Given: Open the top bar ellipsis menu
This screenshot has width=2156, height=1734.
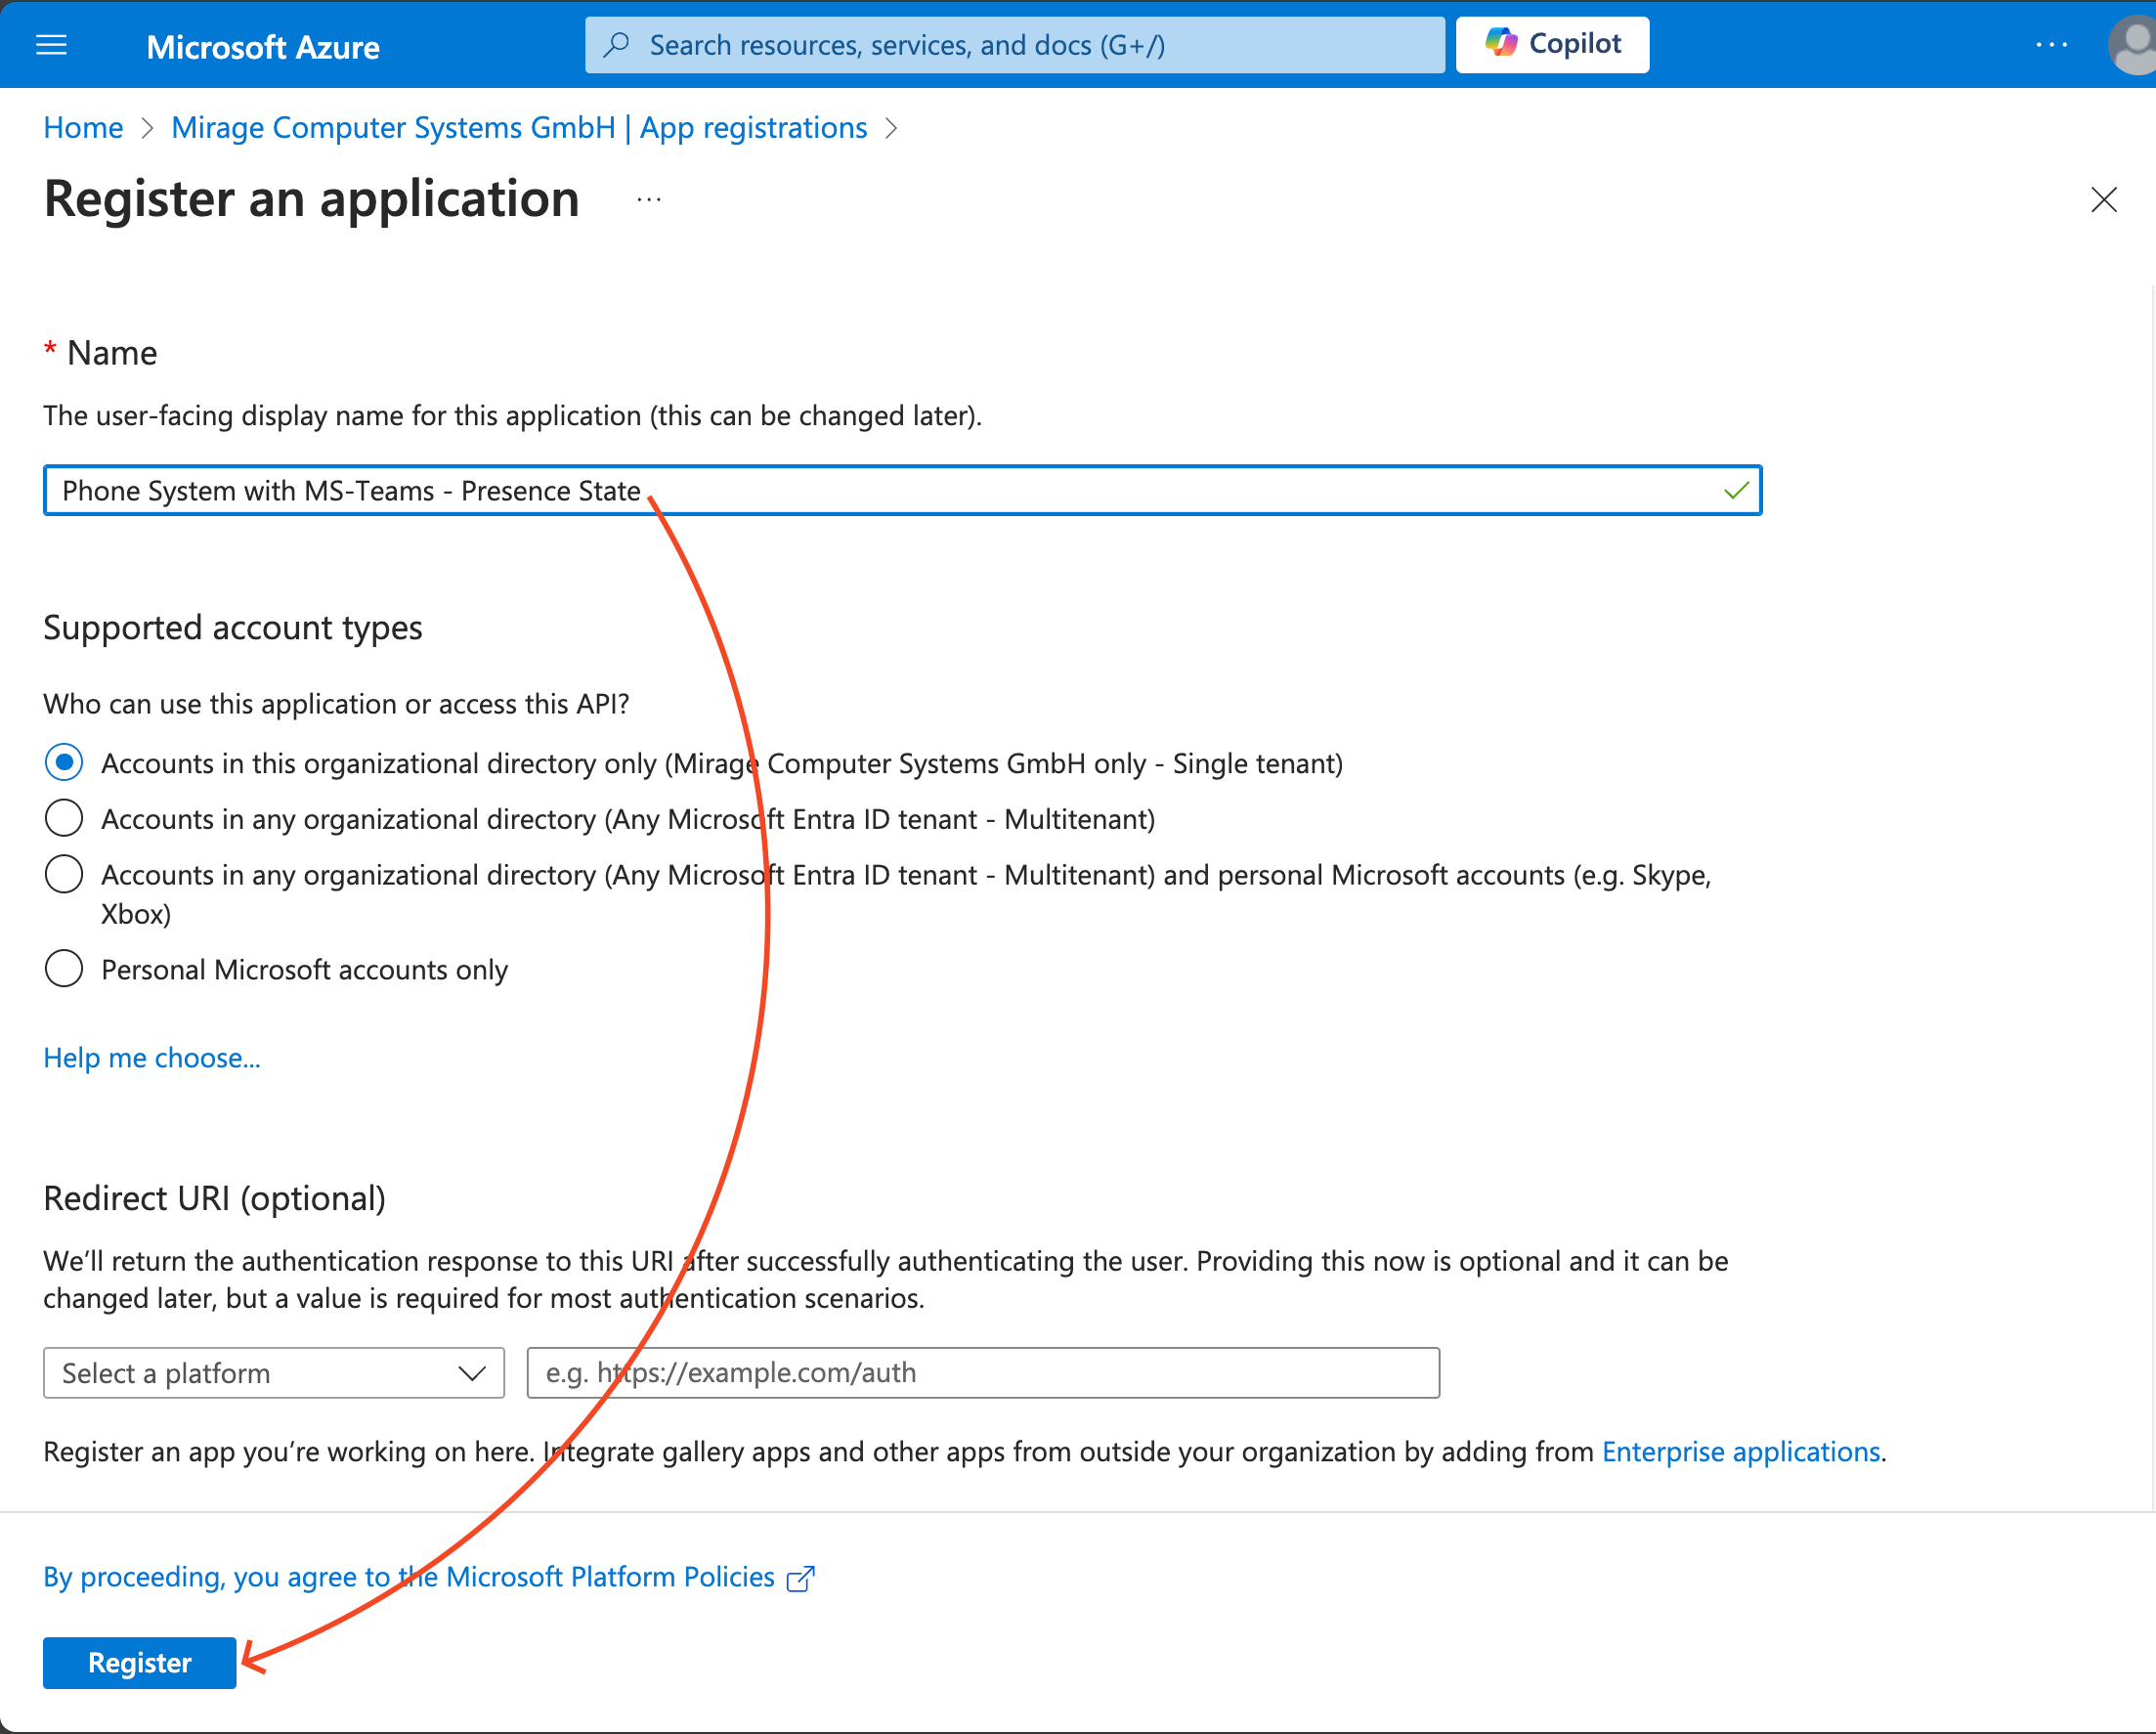Looking at the screenshot, I should (2051, 45).
